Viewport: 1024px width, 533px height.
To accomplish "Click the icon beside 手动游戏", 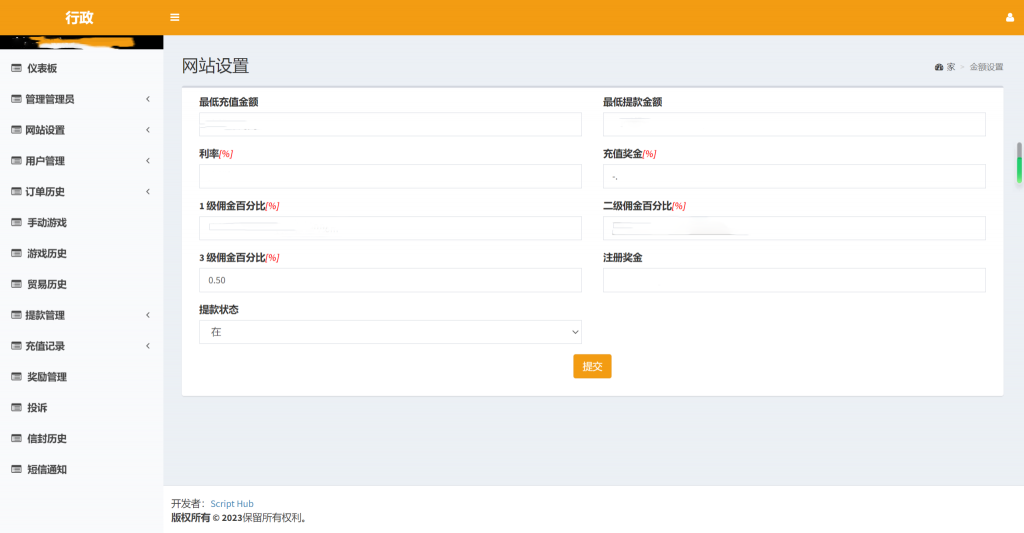I will (x=16, y=223).
